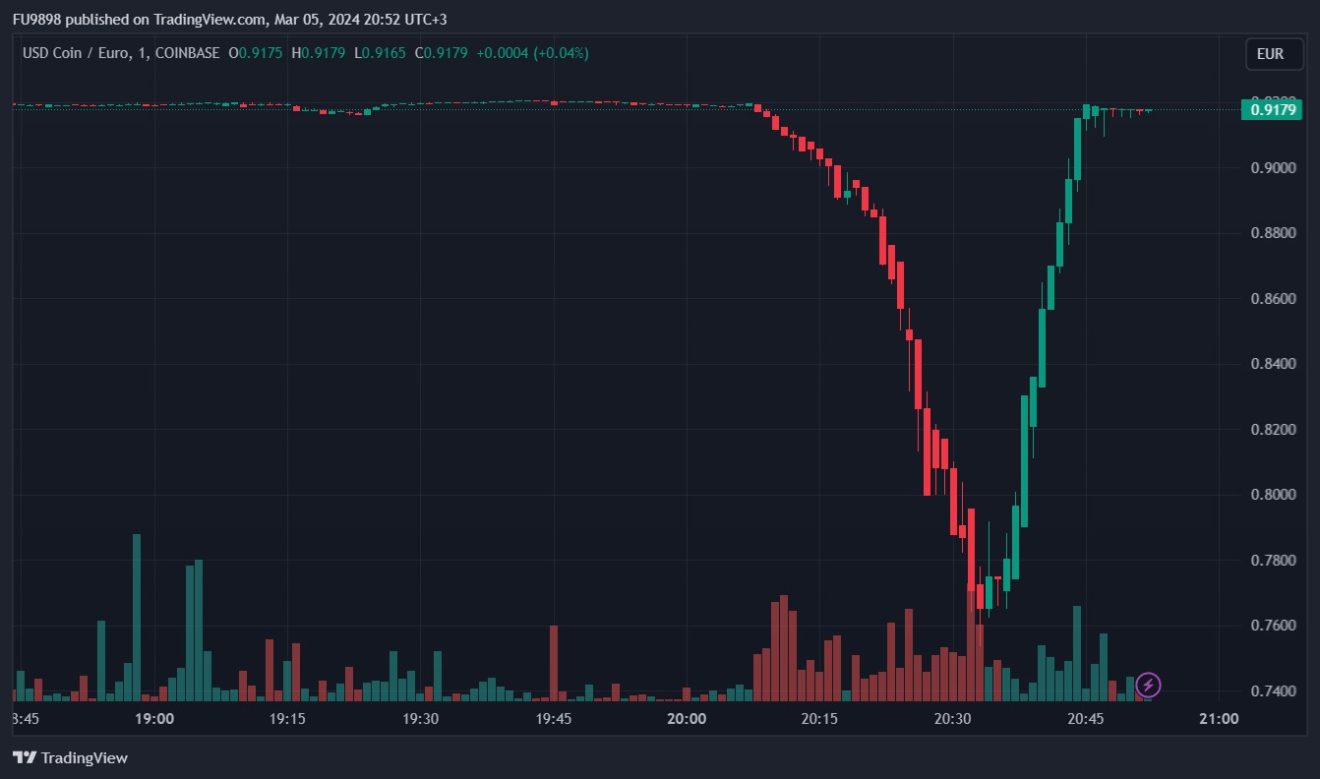The width and height of the screenshot is (1320, 779).
Task: Click the FU9898 published on TradingView.com header
Action: [229, 19]
